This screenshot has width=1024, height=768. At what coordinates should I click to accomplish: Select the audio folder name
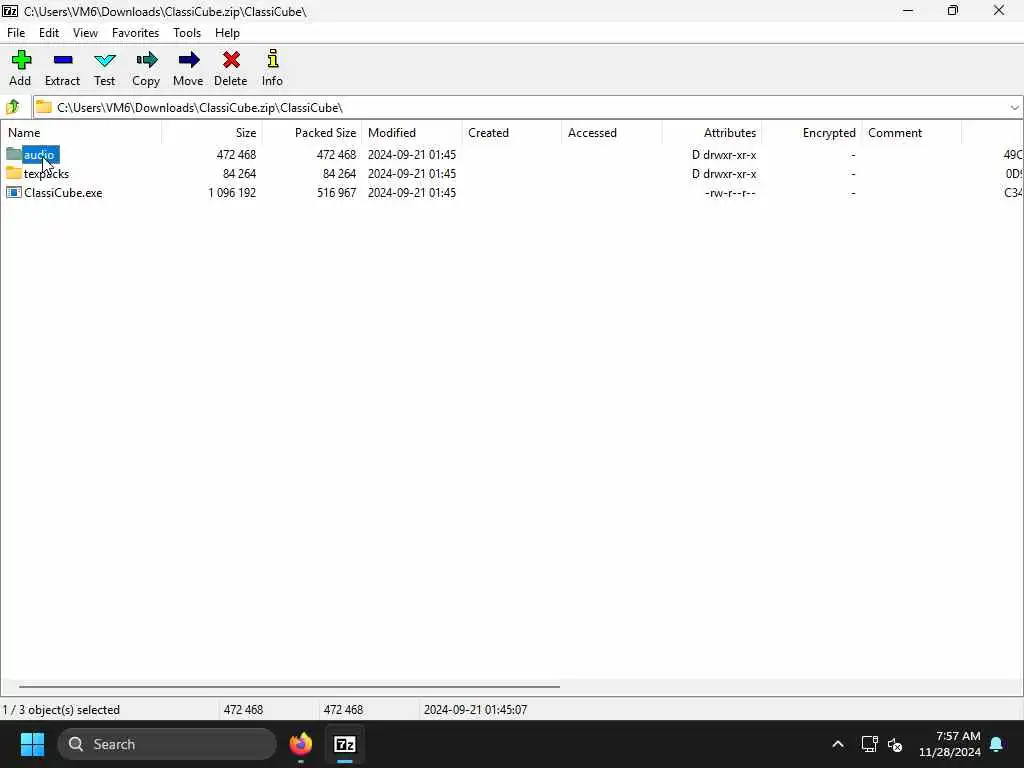point(39,154)
